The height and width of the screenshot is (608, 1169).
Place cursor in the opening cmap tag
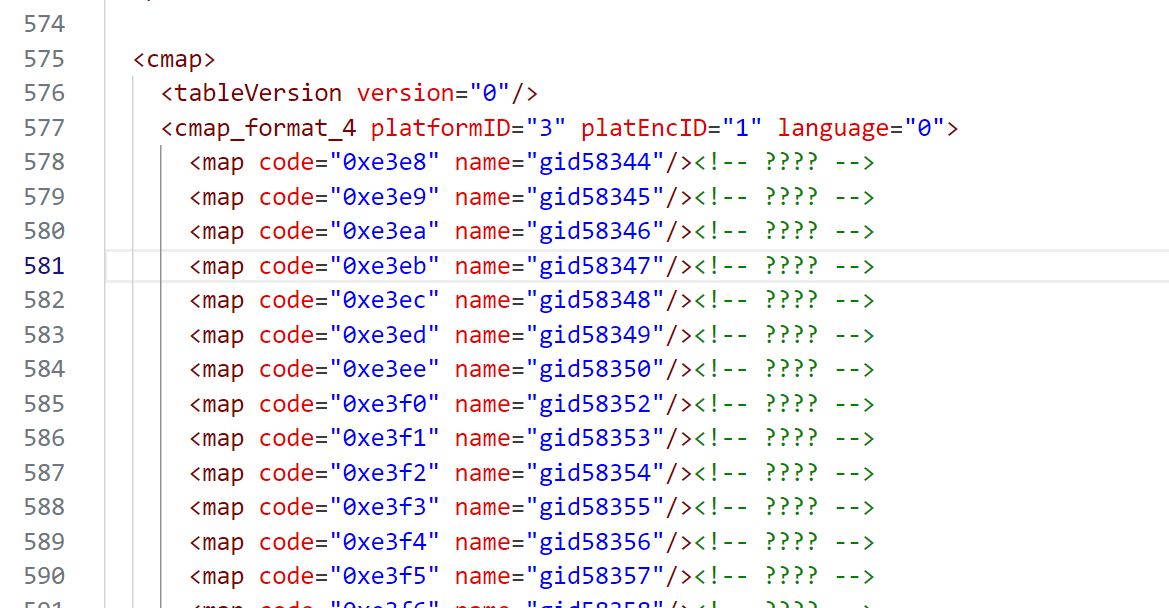coord(174,59)
